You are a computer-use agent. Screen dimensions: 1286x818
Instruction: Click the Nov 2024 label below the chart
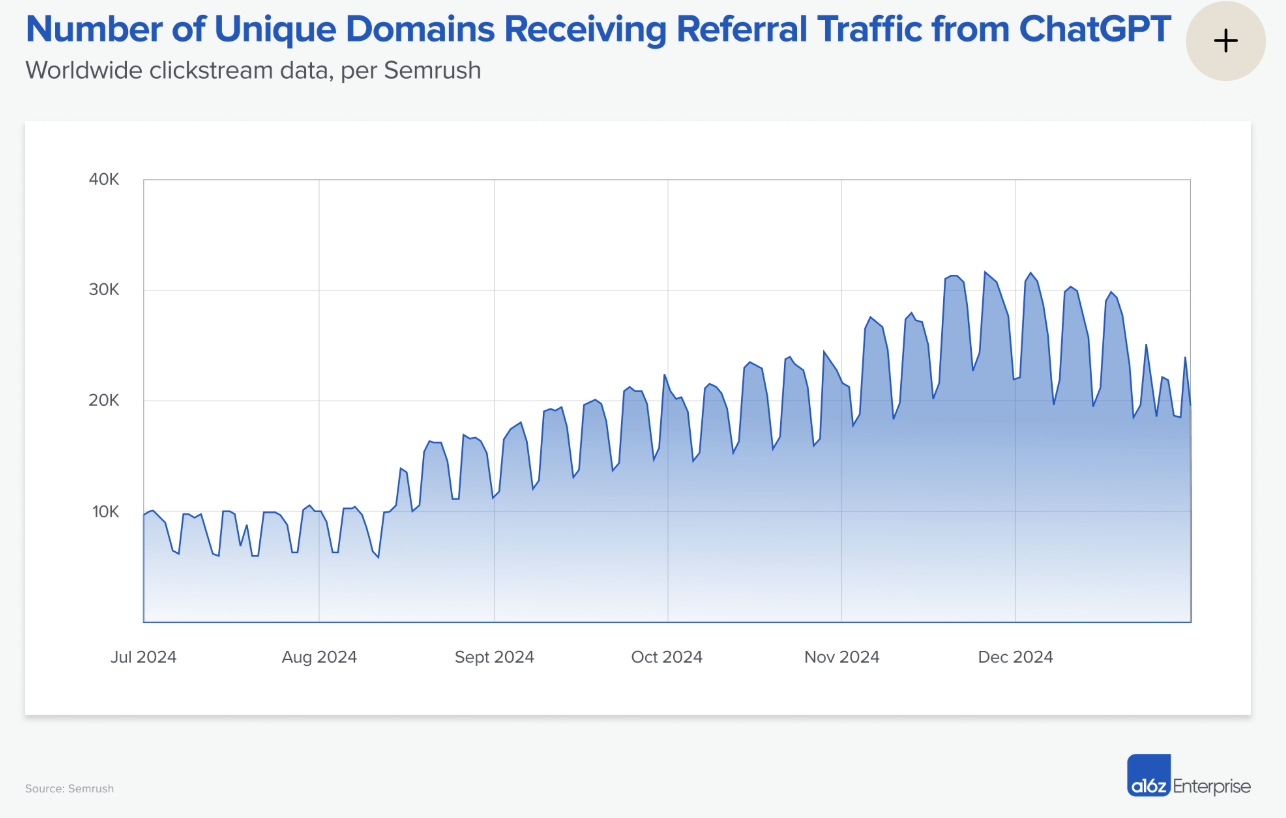(841, 657)
